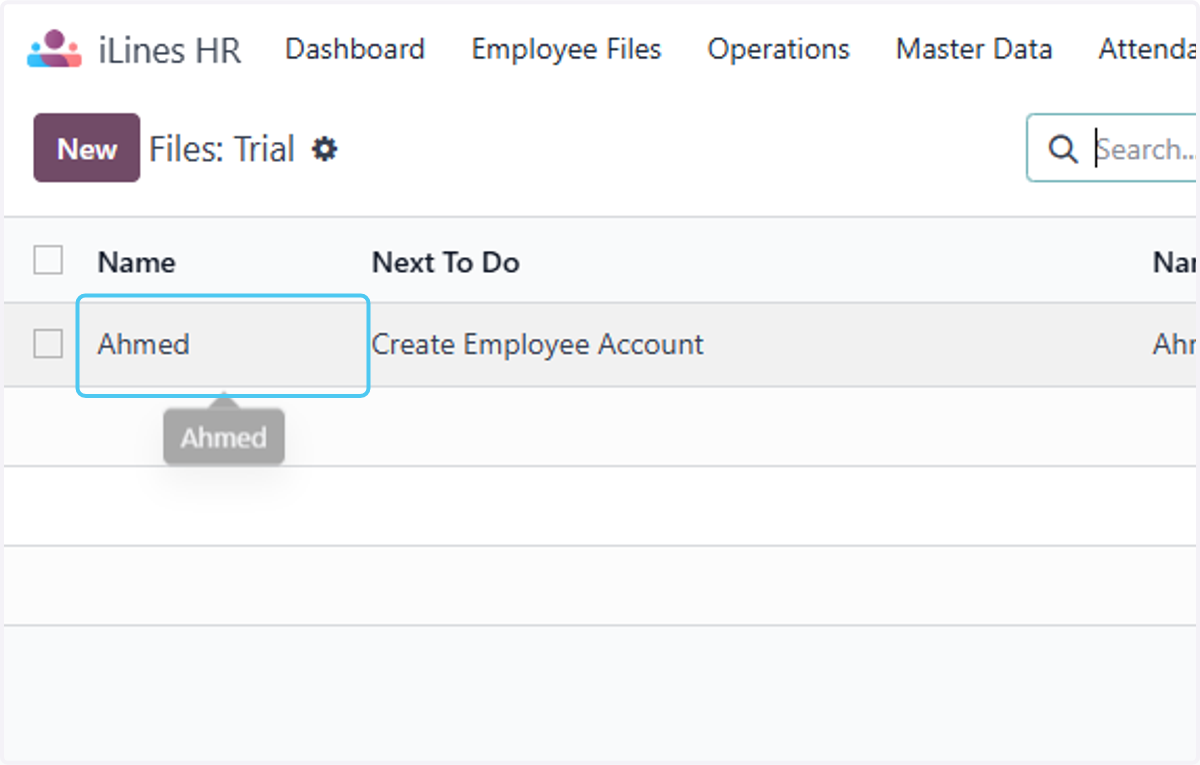Open the Operations menu
The width and height of the screenshot is (1200, 765).
point(778,49)
